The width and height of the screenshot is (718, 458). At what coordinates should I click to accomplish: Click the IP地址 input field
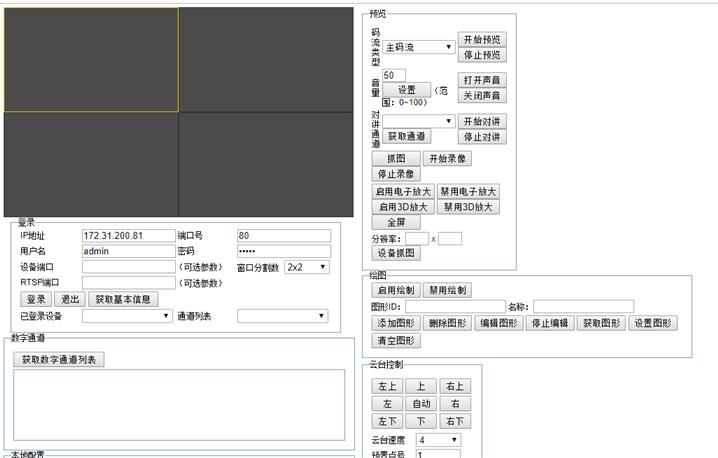128,236
